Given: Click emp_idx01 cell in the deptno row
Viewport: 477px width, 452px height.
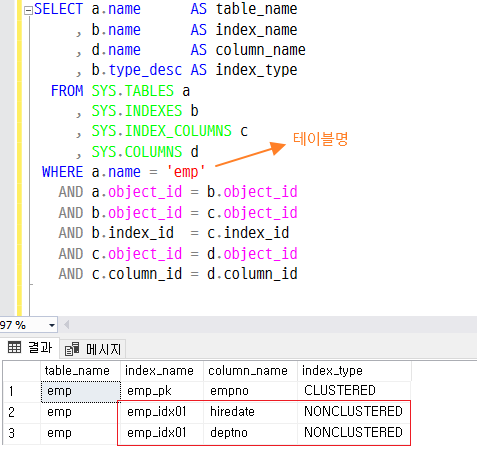Looking at the screenshot, I should (x=162, y=433).
